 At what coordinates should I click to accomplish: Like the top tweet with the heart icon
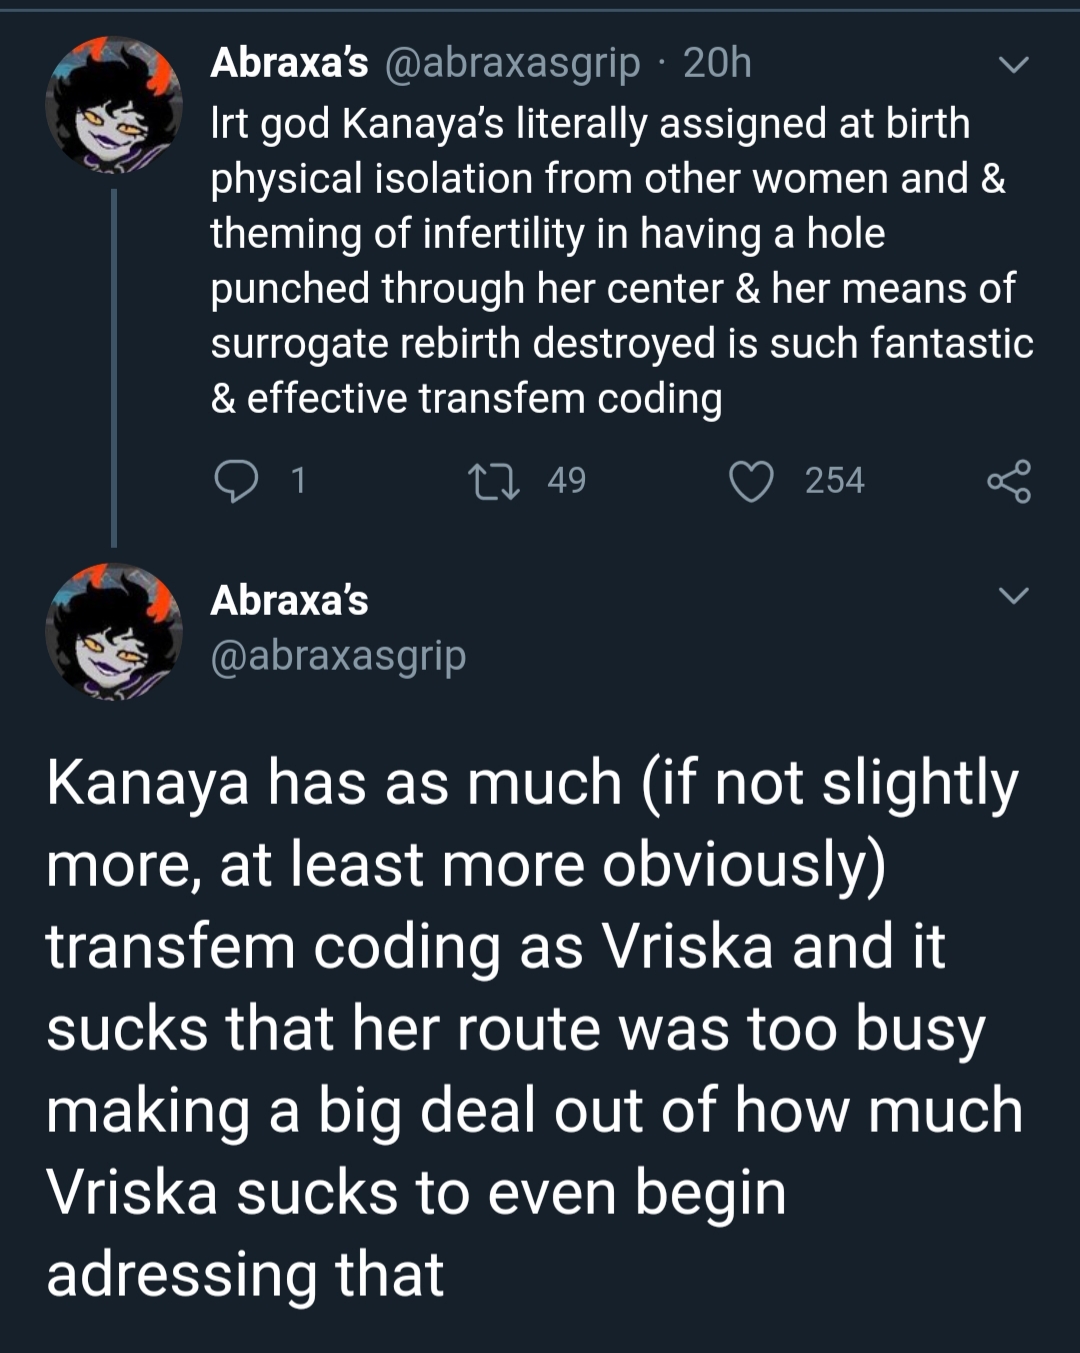(751, 481)
